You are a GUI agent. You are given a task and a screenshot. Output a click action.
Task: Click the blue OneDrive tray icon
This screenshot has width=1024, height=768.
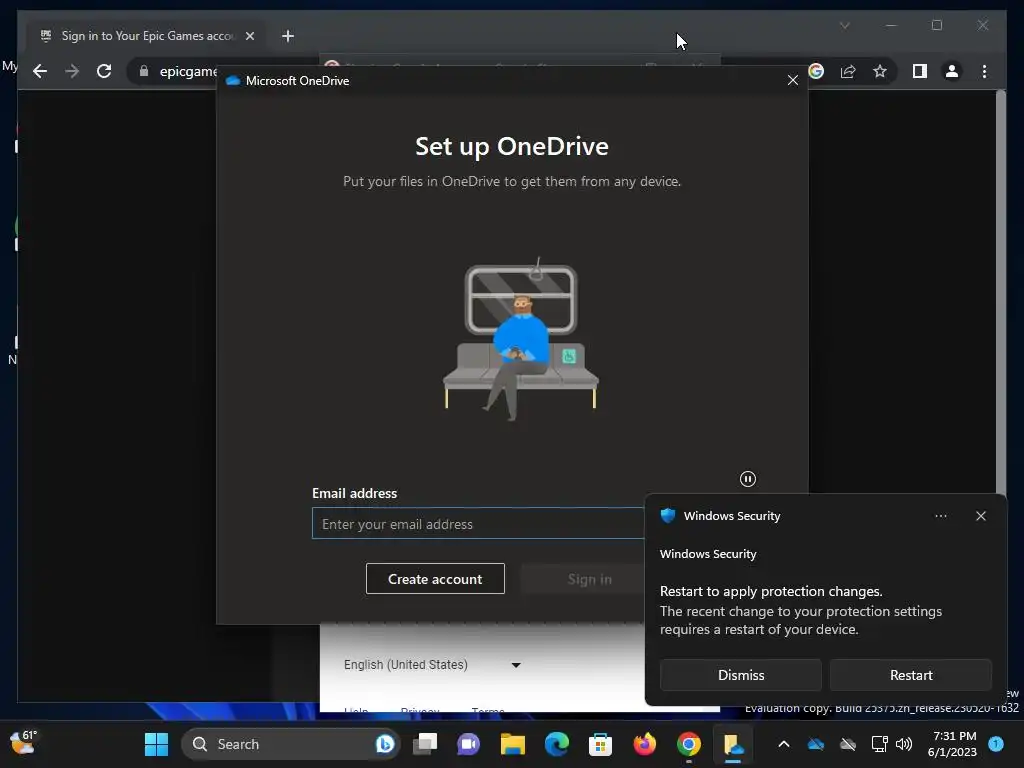coord(816,744)
